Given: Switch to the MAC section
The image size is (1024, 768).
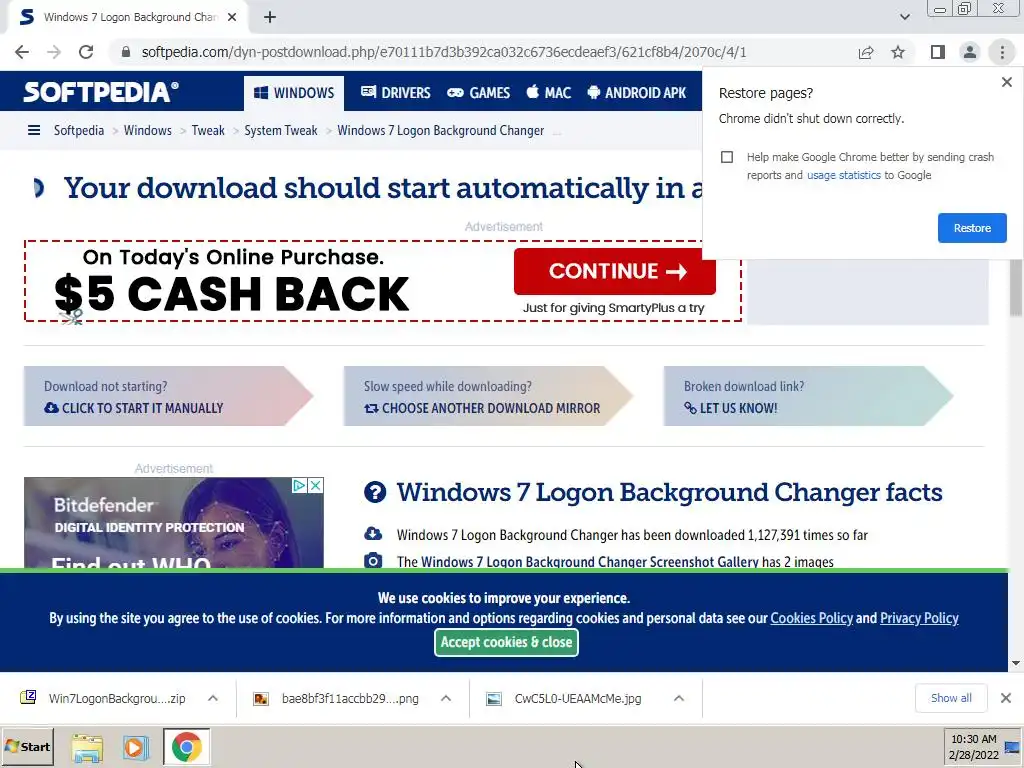Looking at the screenshot, I should point(549,93).
